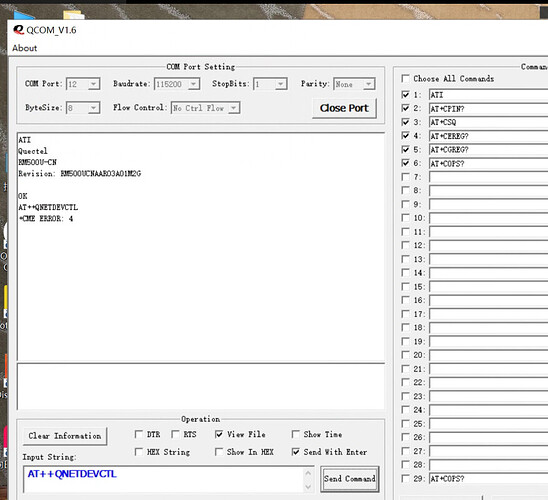548x500 pixels.
Task: Click the Close Port button
Action: tap(344, 108)
